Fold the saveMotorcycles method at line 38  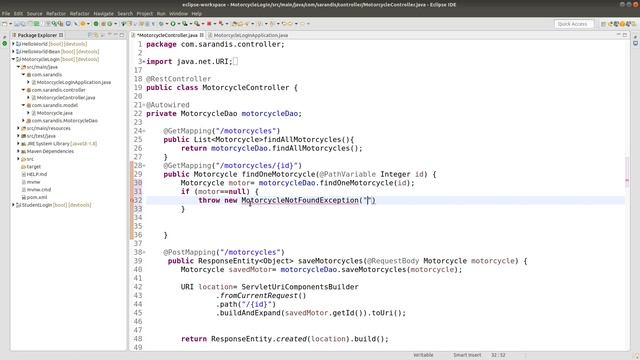(144, 252)
